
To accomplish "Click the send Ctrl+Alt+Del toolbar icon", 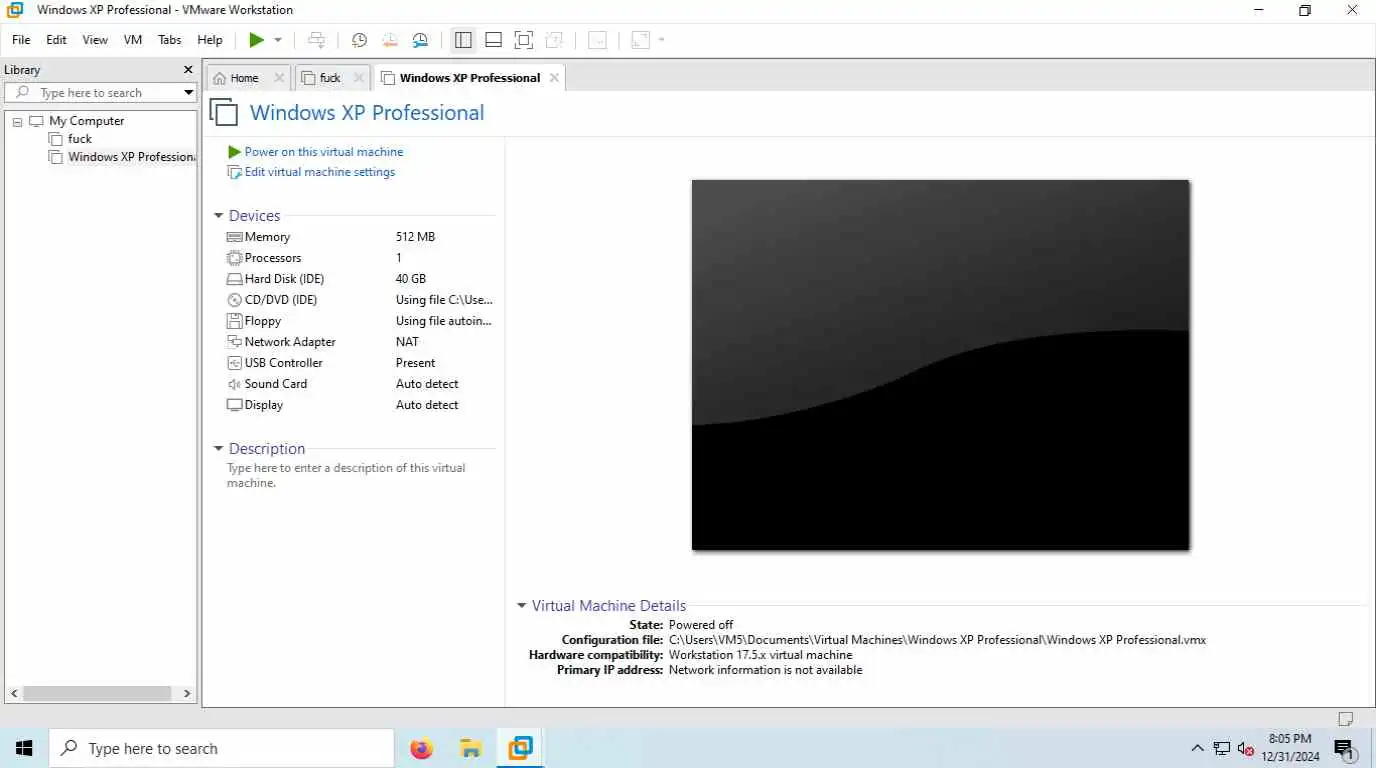I will [x=317, y=40].
